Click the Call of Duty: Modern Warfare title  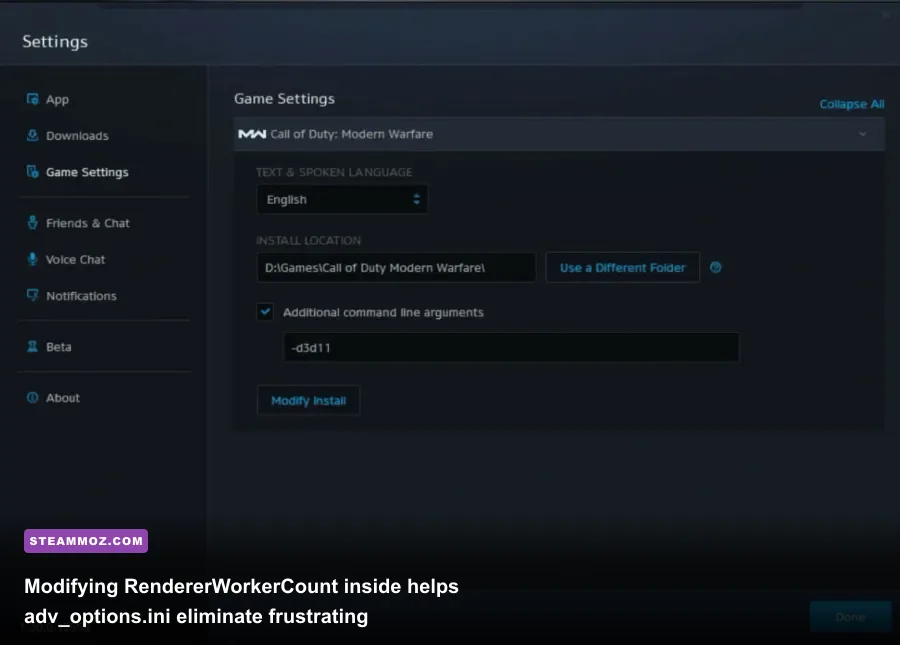pyautogui.click(x=351, y=134)
